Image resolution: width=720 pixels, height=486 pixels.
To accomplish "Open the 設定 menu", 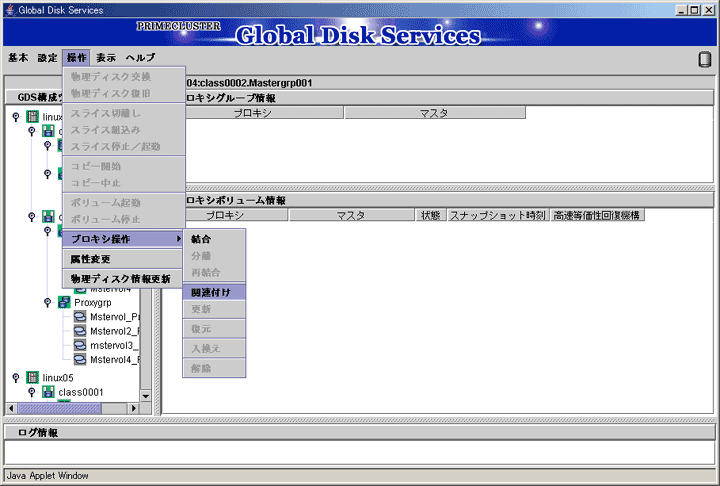I will 47,58.
